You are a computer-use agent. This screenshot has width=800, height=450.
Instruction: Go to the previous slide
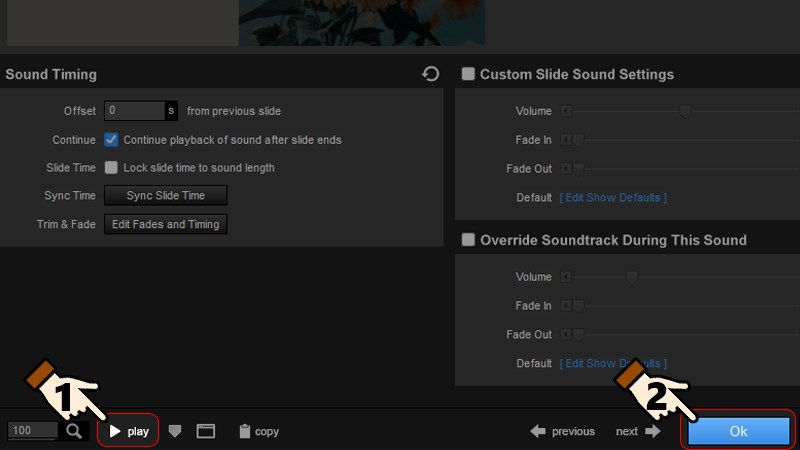[x=562, y=431]
